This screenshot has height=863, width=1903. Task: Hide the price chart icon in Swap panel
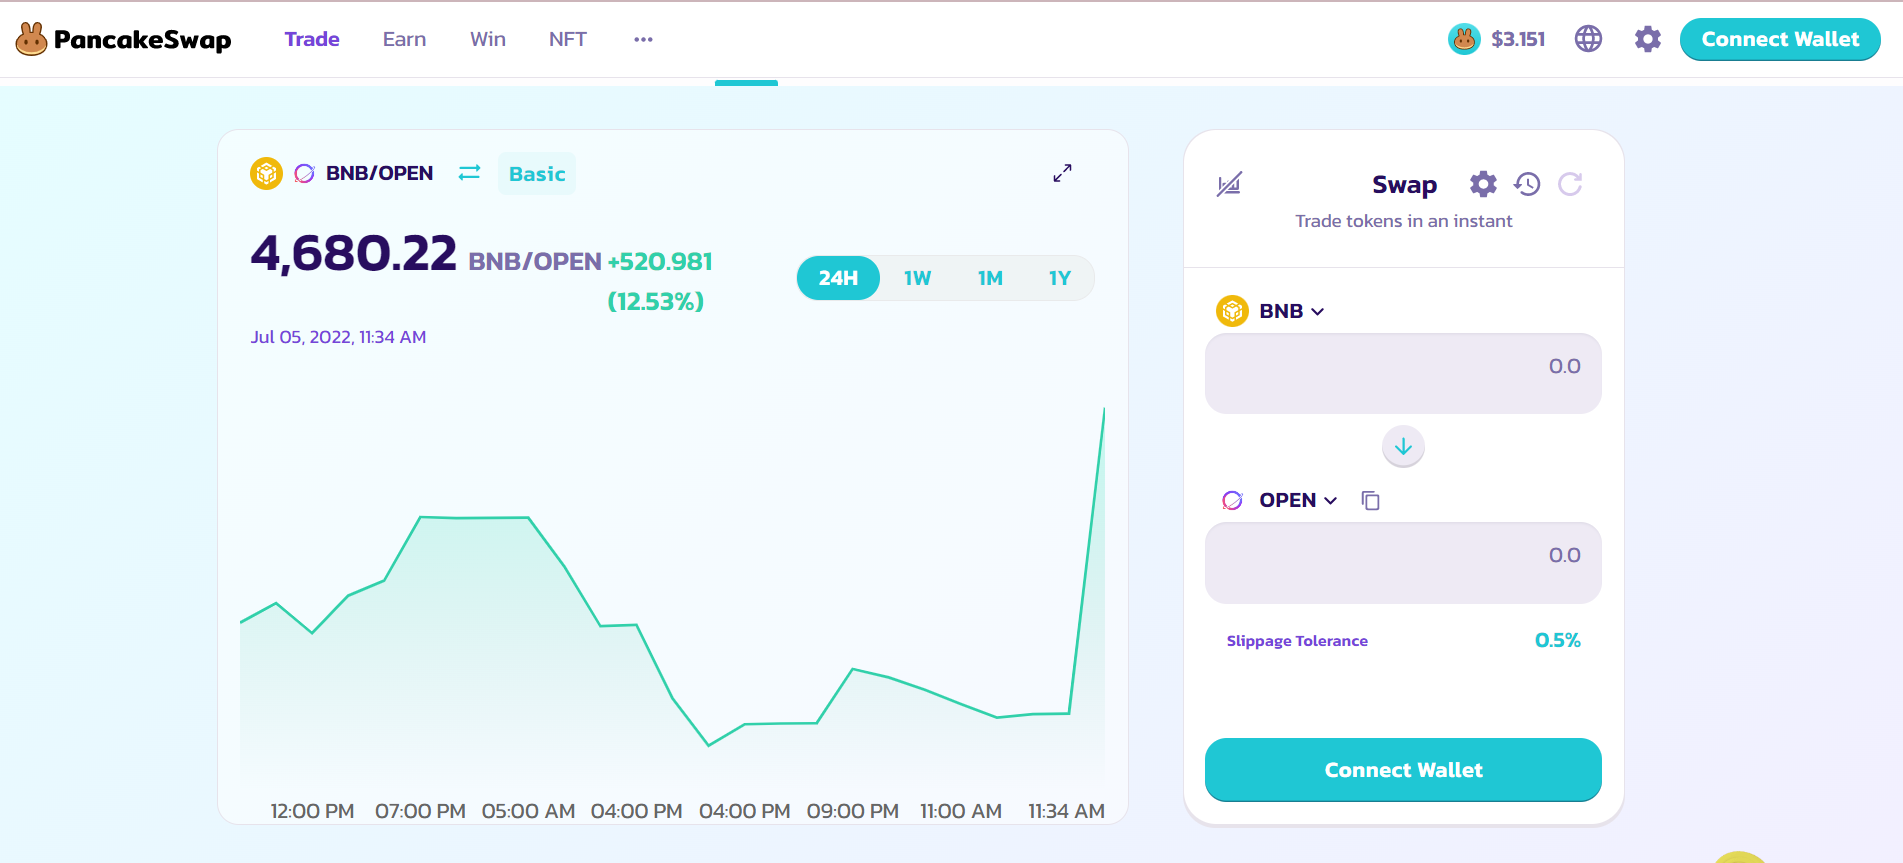pyautogui.click(x=1229, y=185)
